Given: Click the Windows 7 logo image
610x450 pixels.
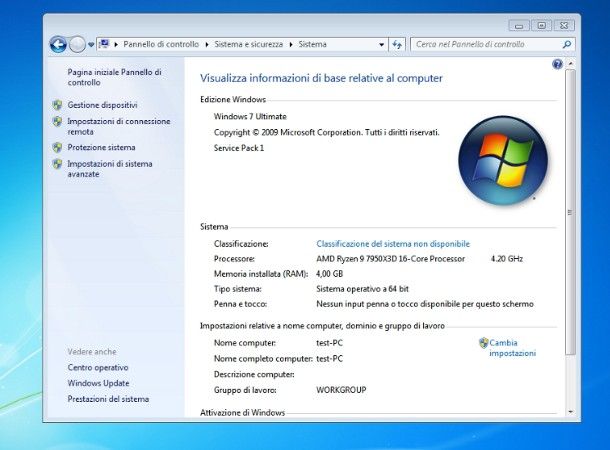Looking at the screenshot, I should click(x=503, y=160).
